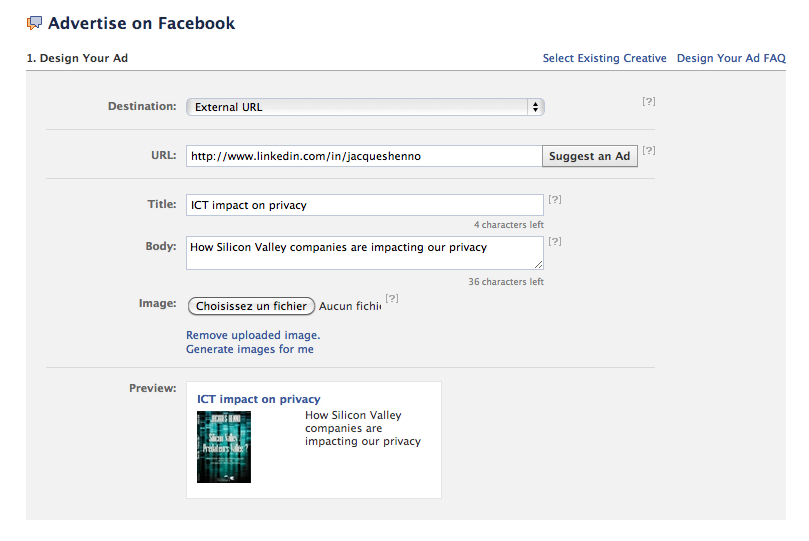The width and height of the screenshot is (809, 541).
Task: Click the Suggest an Ad button
Action: (x=590, y=156)
